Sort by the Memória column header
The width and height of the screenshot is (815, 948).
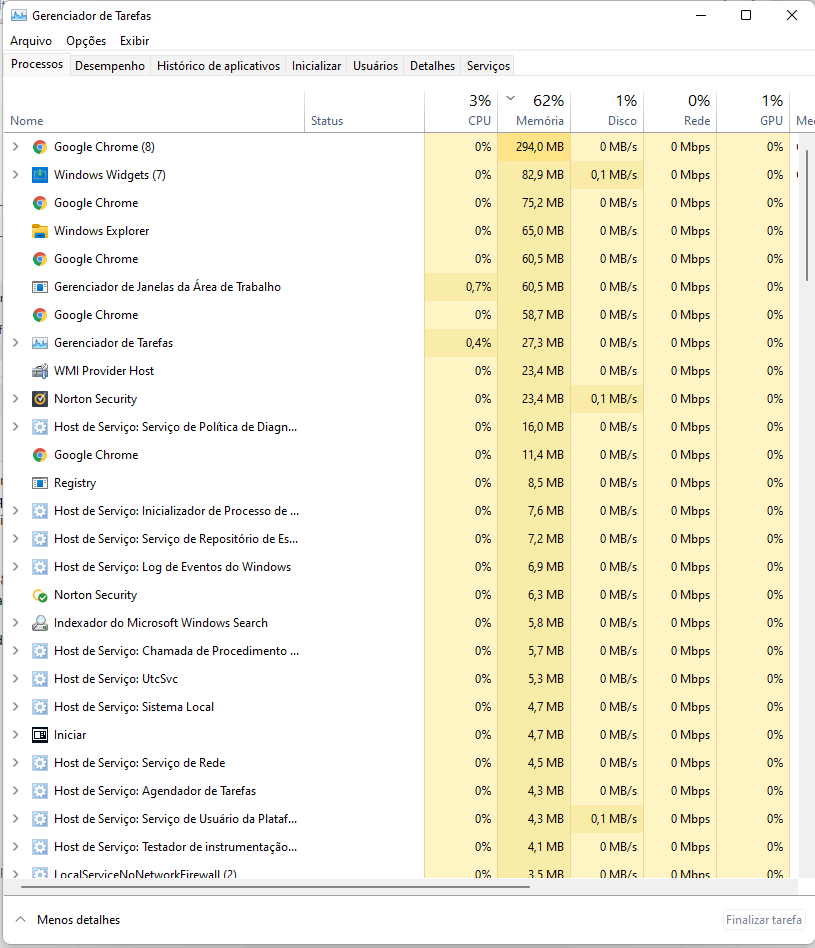534,112
